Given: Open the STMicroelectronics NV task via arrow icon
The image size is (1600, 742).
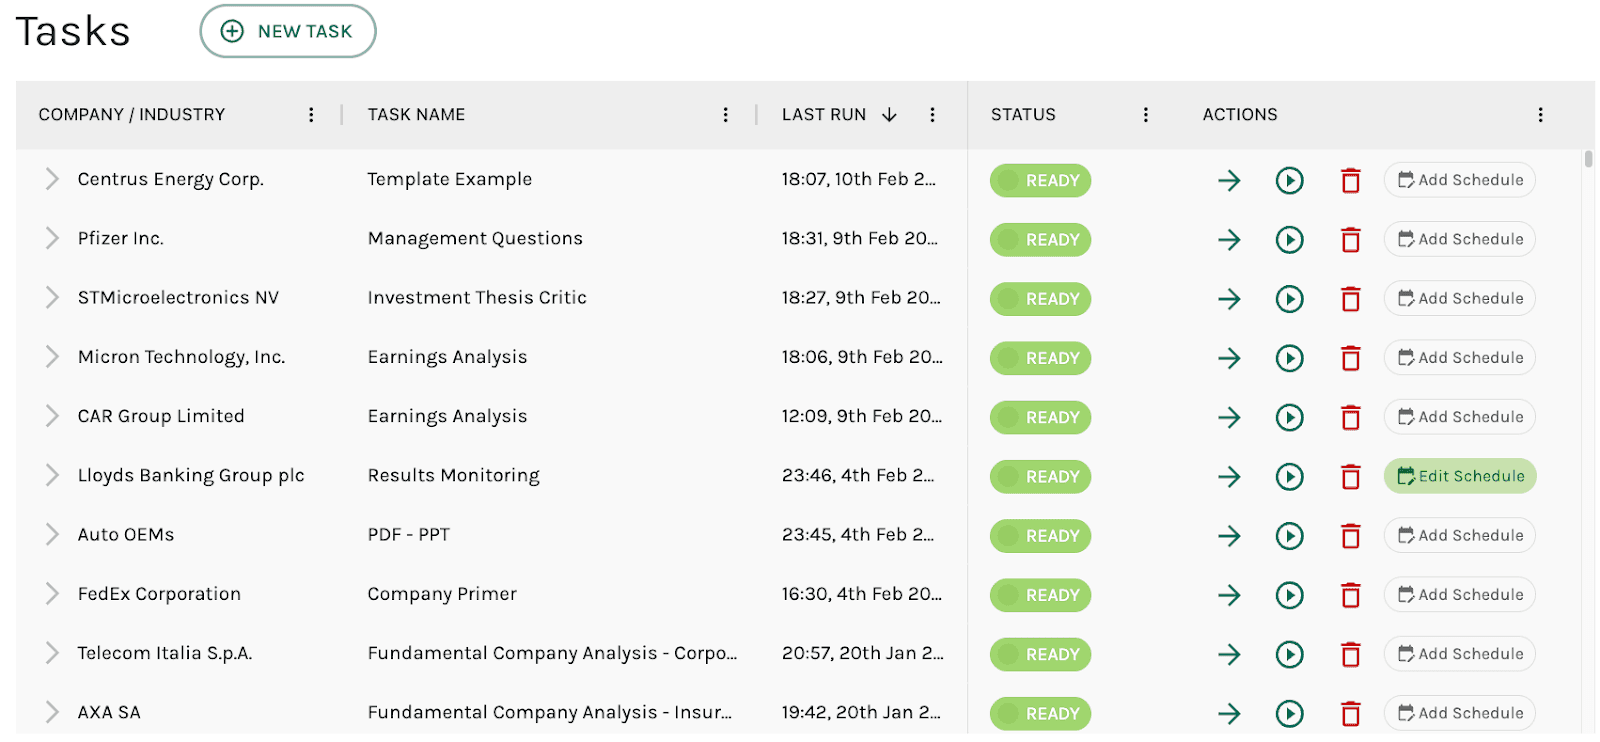Looking at the screenshot, I should pyautogui.click(x=1229, y=299).
